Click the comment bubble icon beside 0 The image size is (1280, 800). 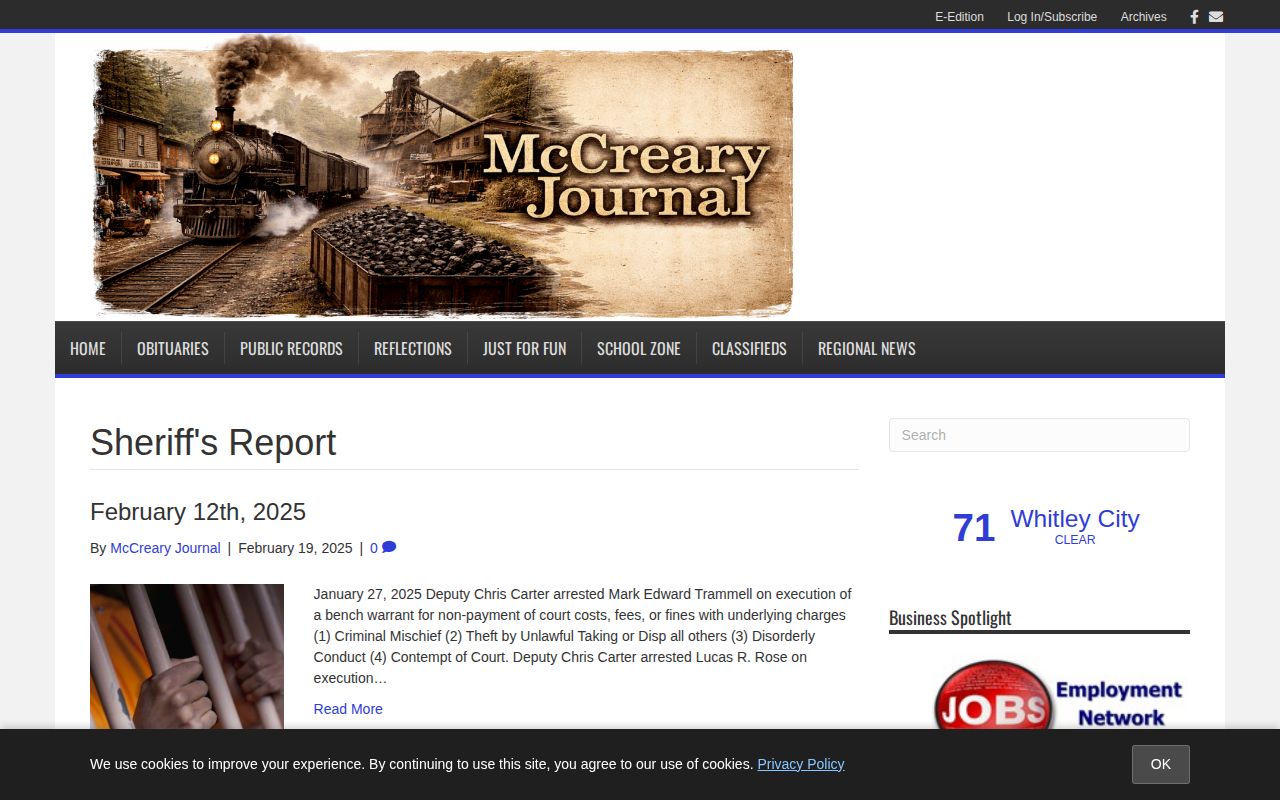tap(389, 548)
